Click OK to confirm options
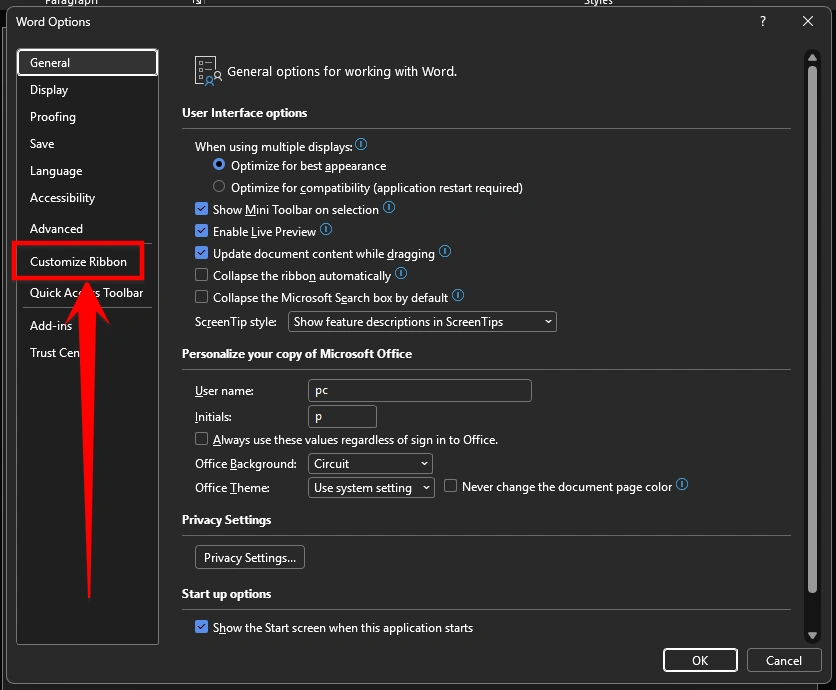 [700, 660]
